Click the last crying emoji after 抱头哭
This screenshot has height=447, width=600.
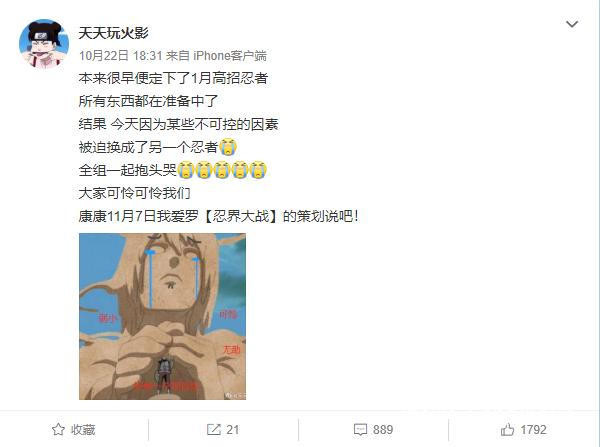pyautogui.click(x=258, y=170)
